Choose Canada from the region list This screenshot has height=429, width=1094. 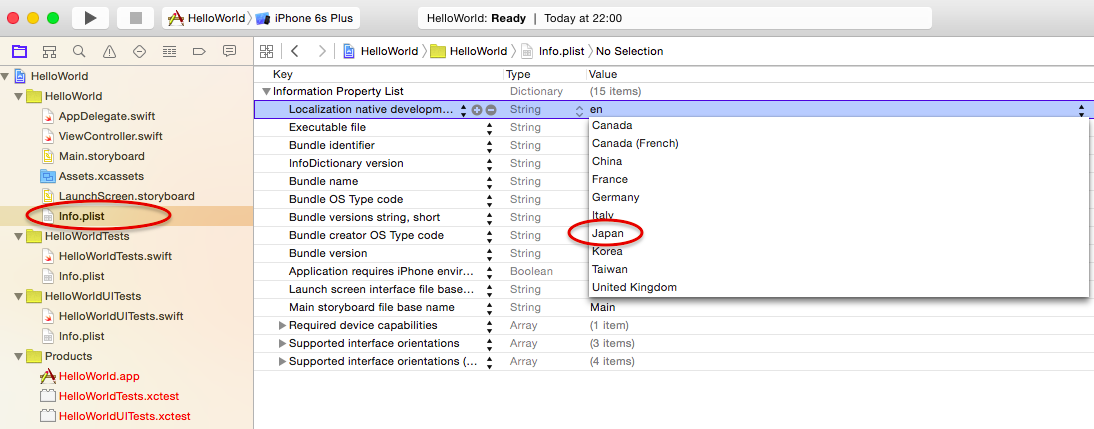coord(612,126)
